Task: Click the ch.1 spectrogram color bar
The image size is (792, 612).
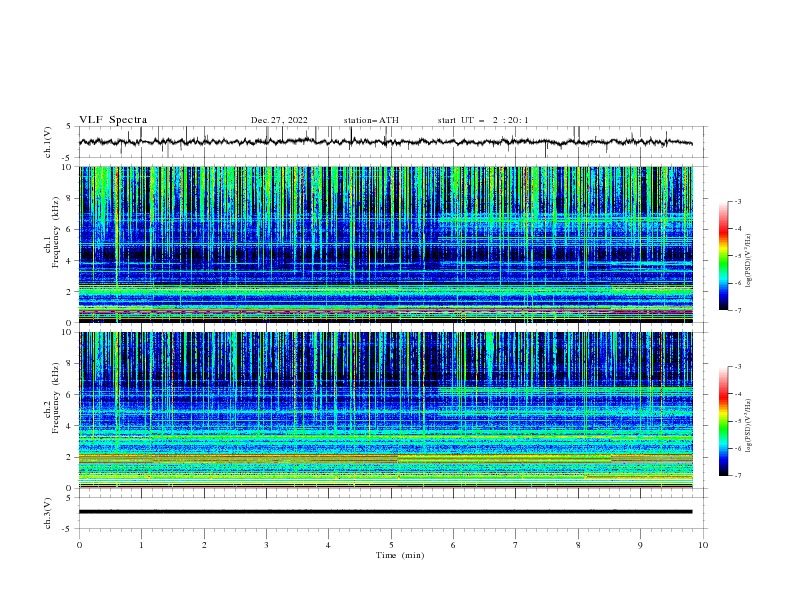Action: tap(724, 255)
